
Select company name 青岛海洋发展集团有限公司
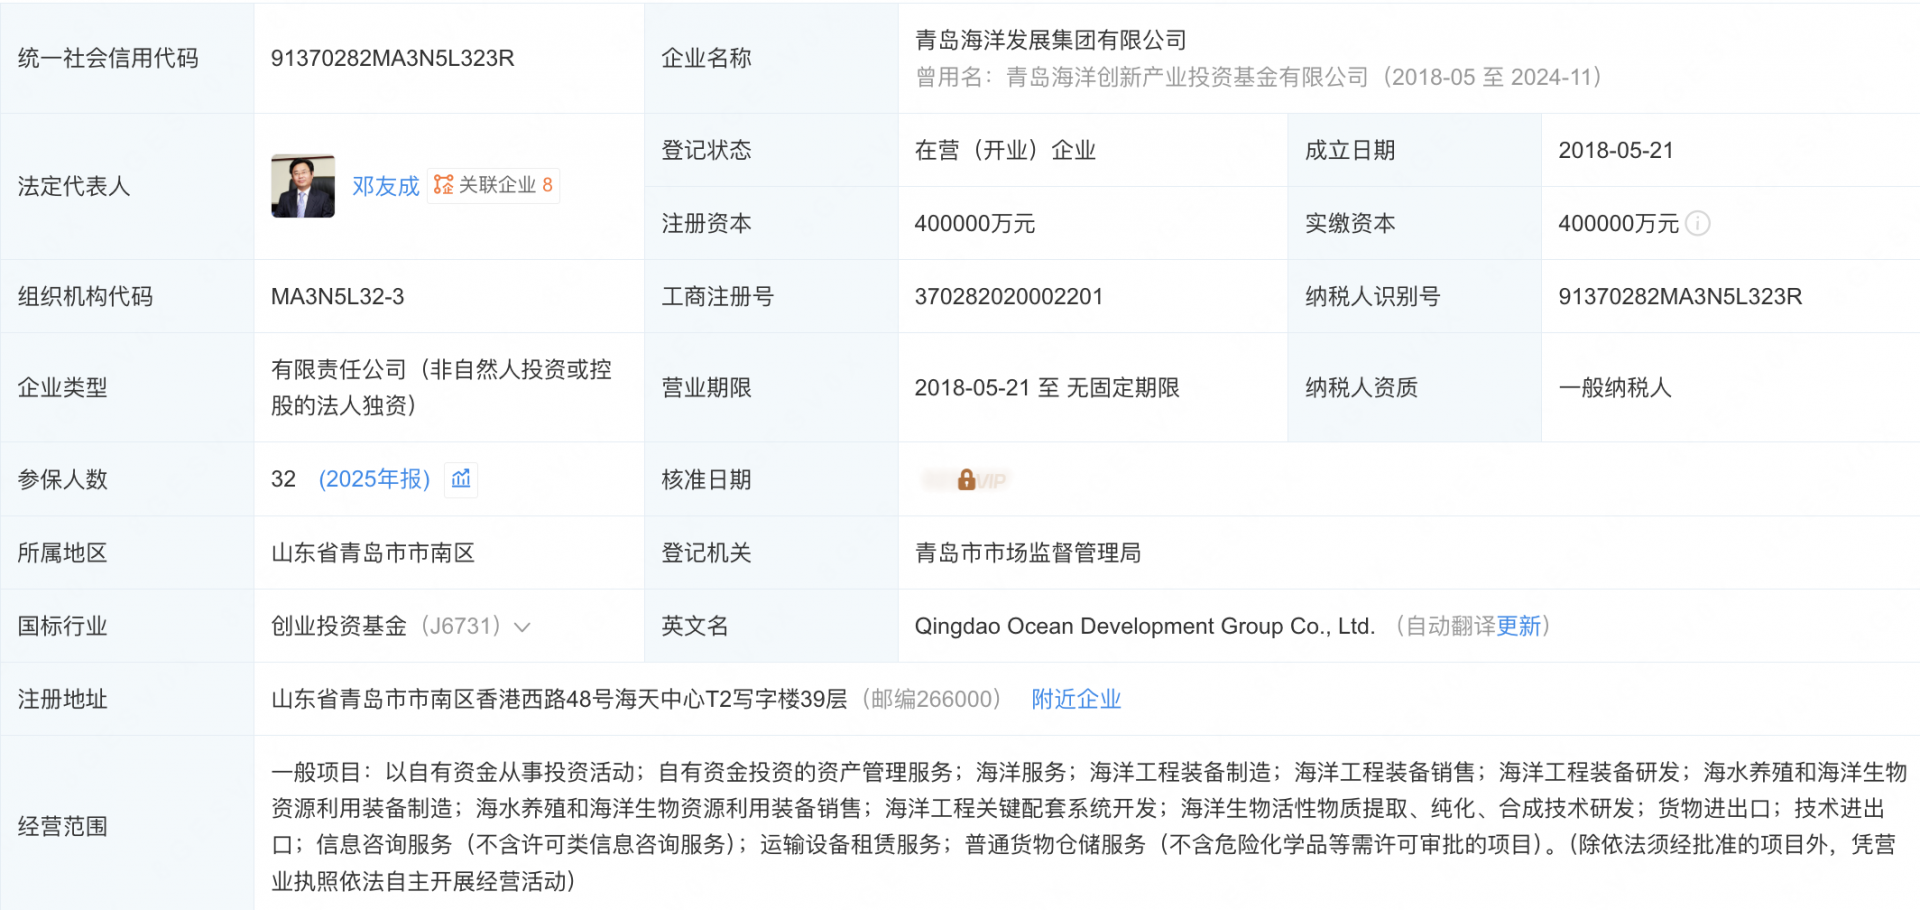[1051, 40]
